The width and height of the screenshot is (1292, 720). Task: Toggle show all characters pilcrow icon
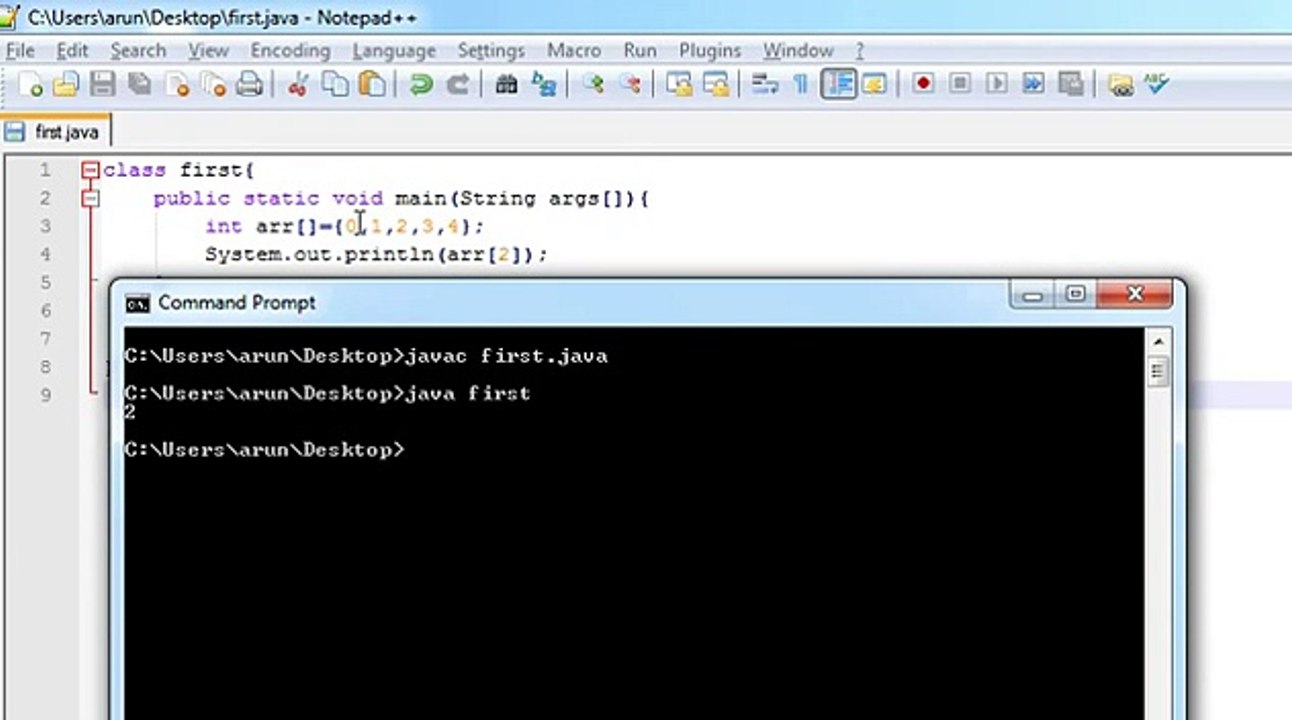pos(800,85)
